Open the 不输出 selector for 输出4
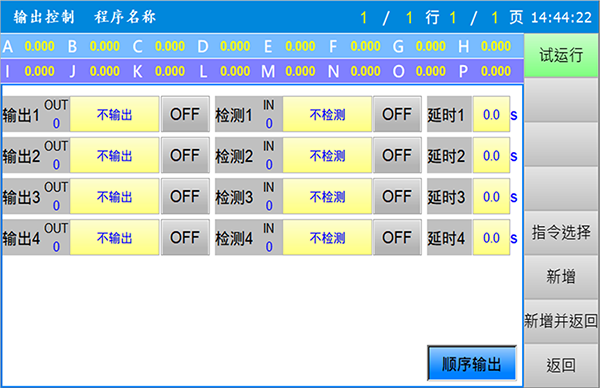 (x=114, y=237)
